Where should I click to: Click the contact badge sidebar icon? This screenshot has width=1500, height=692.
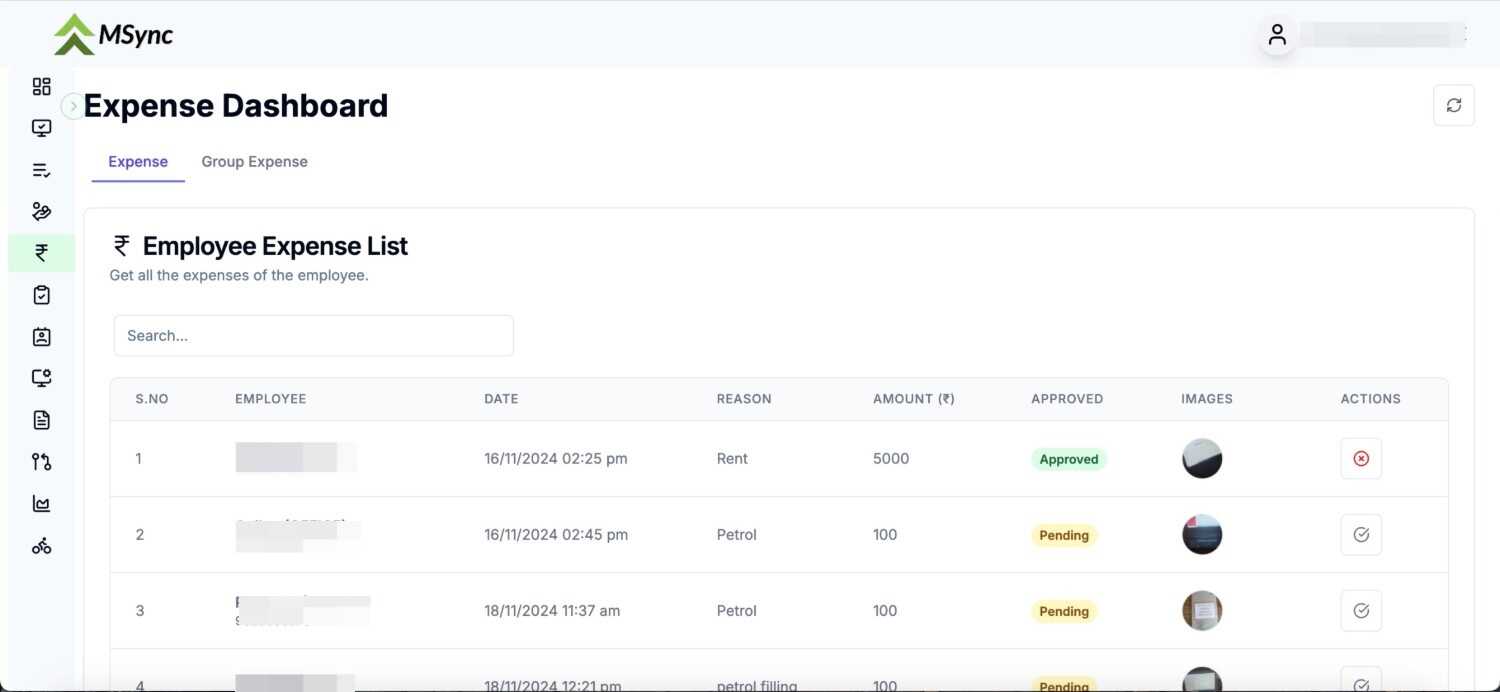[x=41, y=337]
